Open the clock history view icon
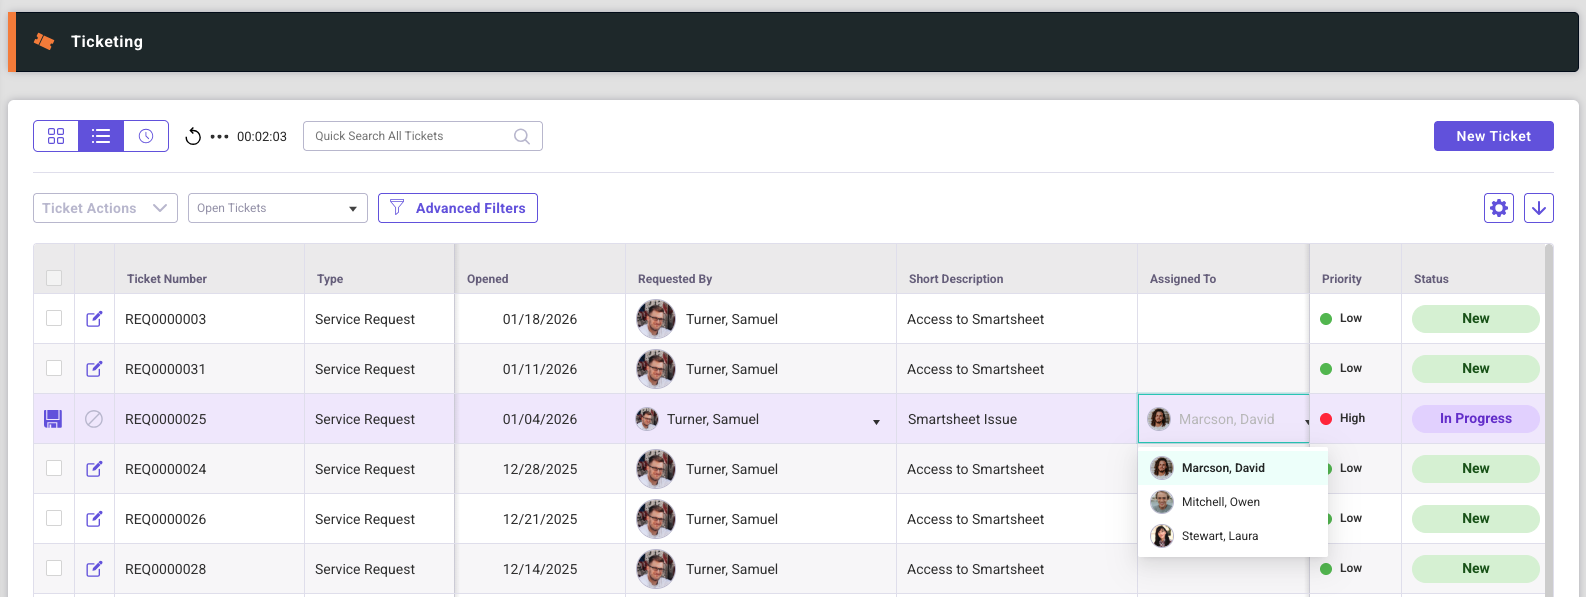The height and width of the screenshot is (597, 1586). point(146,136)
